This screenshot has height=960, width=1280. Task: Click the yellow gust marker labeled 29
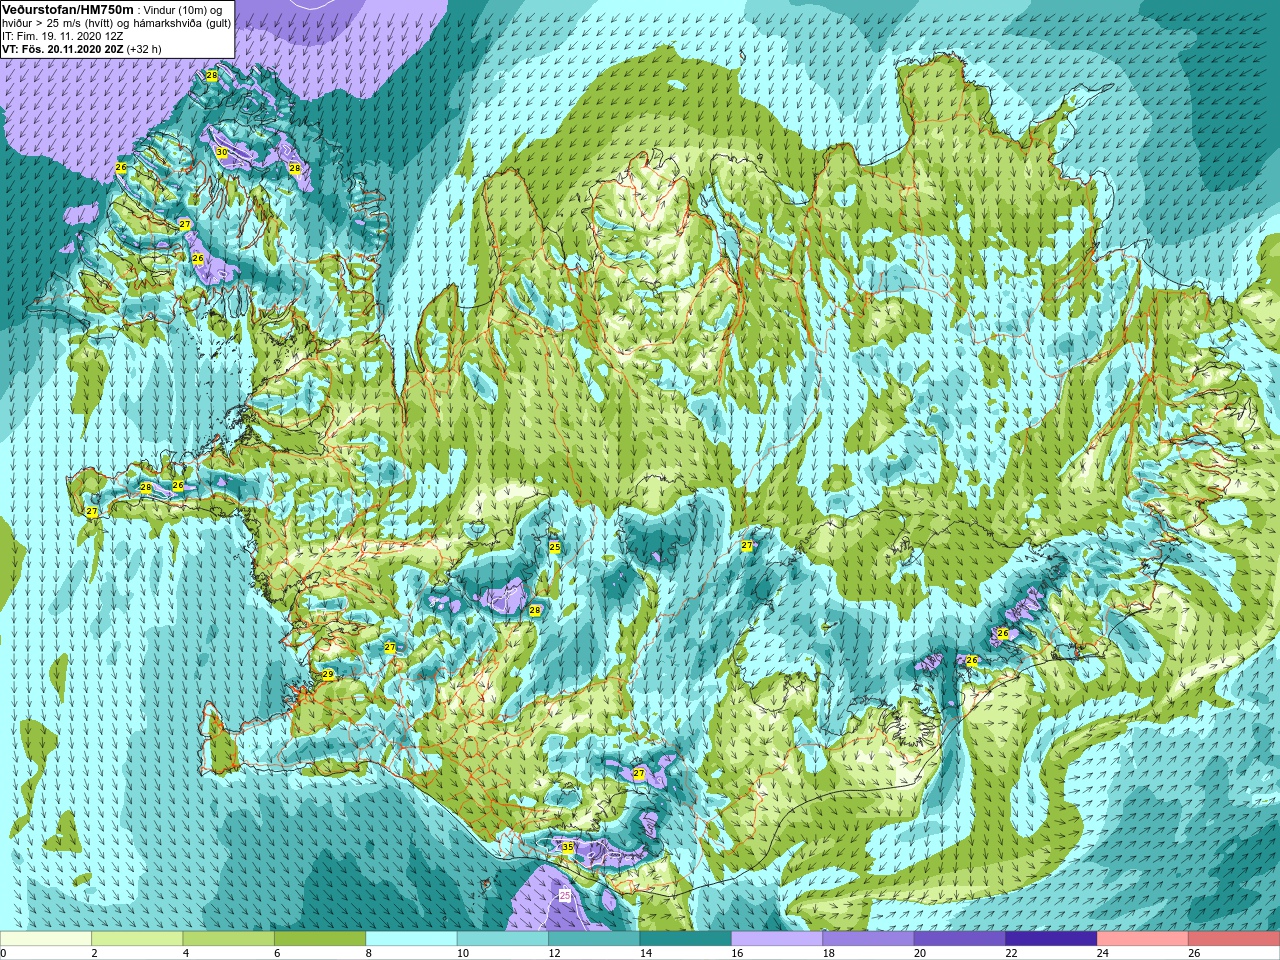click(x=328, y=675)
